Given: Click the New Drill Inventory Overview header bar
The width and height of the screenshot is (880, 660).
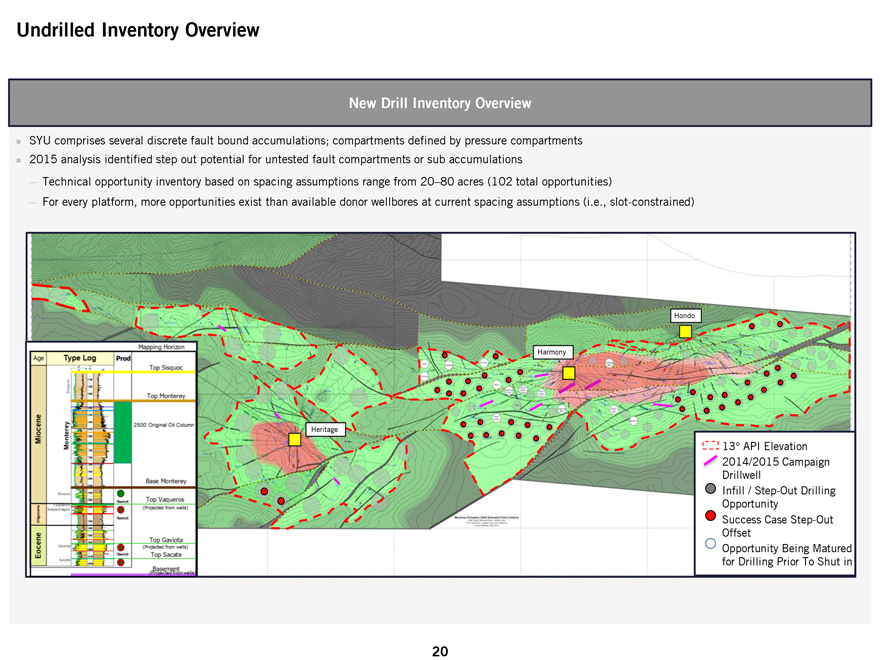Looking at the screenshot, I should coord(439,103).
